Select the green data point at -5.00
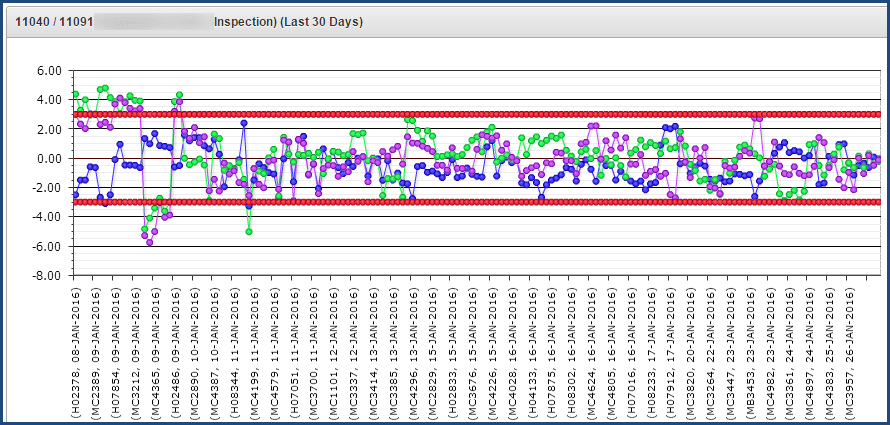 (249, 232)
